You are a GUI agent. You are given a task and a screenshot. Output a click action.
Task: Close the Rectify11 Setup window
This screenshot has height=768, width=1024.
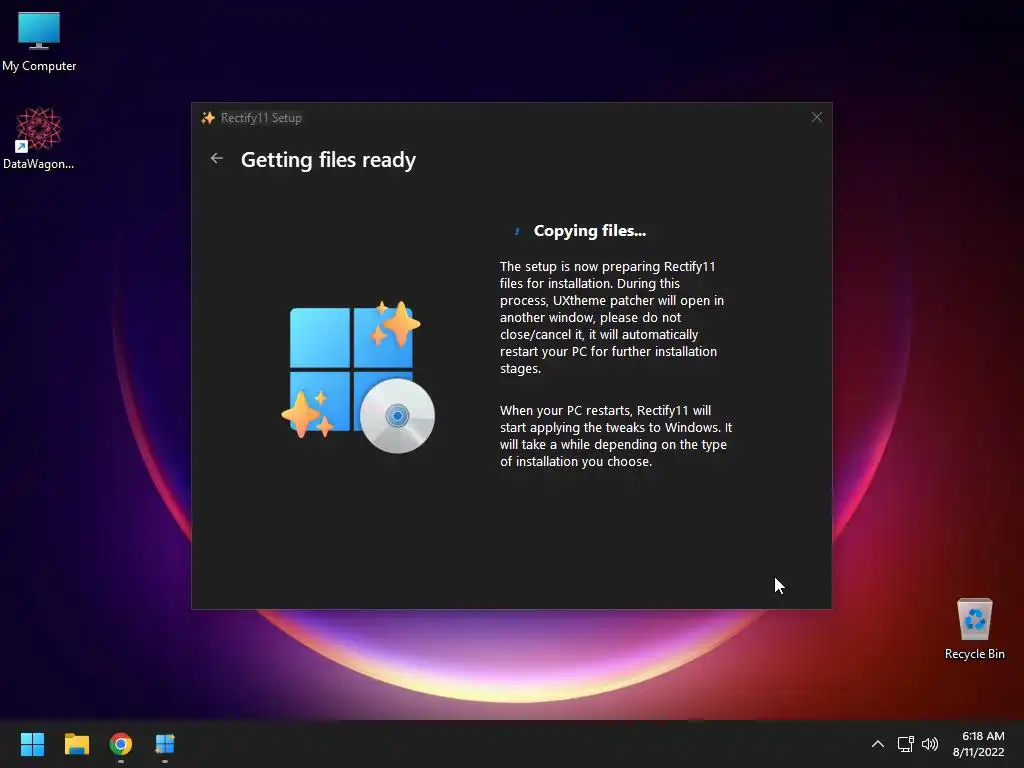tap(816, 118)
